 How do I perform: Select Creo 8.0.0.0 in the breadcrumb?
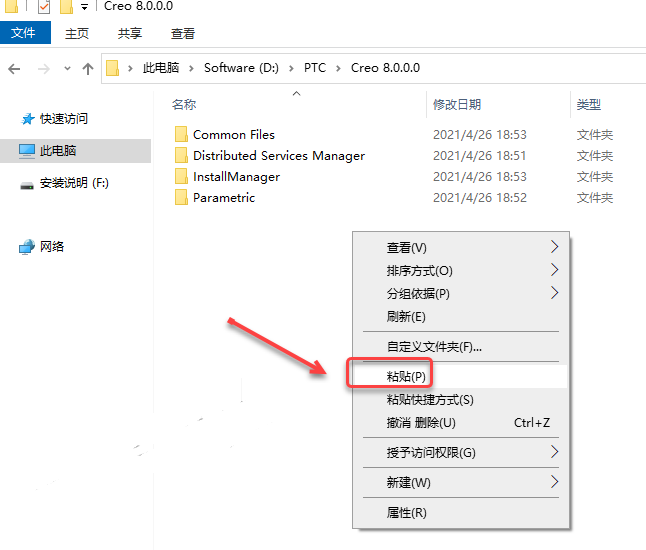pyautogui.click(x=386, y=68)
